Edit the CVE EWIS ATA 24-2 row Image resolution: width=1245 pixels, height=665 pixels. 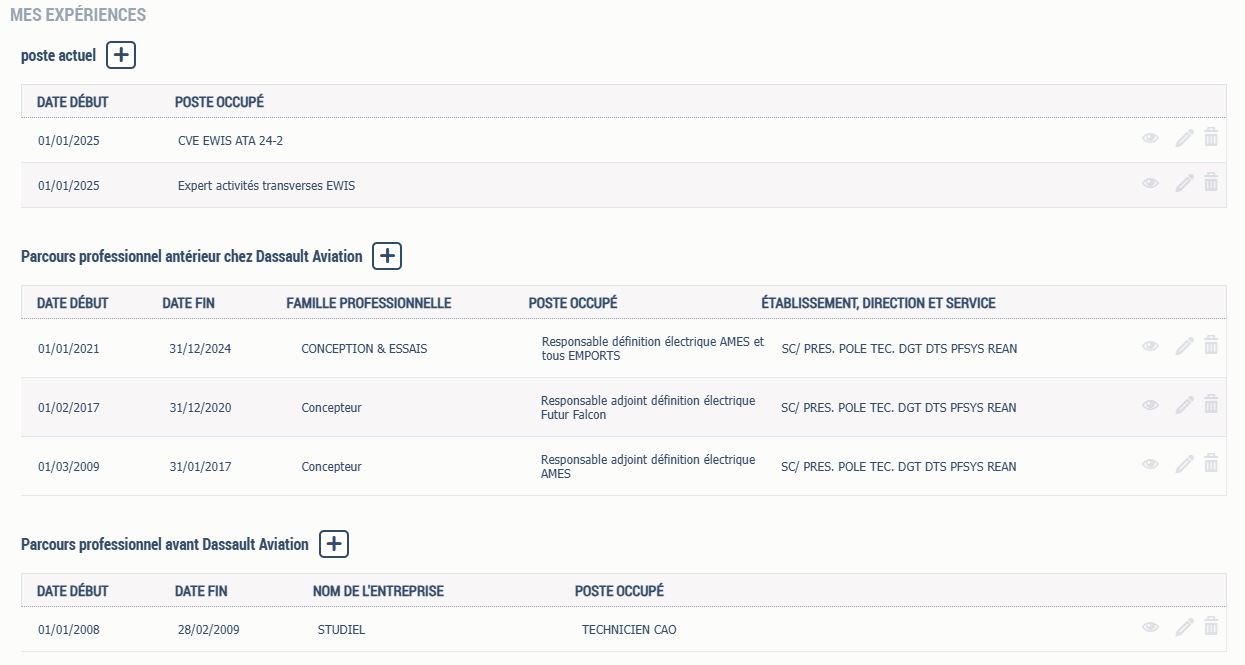pyautogui.click(x=1184, y=139)
